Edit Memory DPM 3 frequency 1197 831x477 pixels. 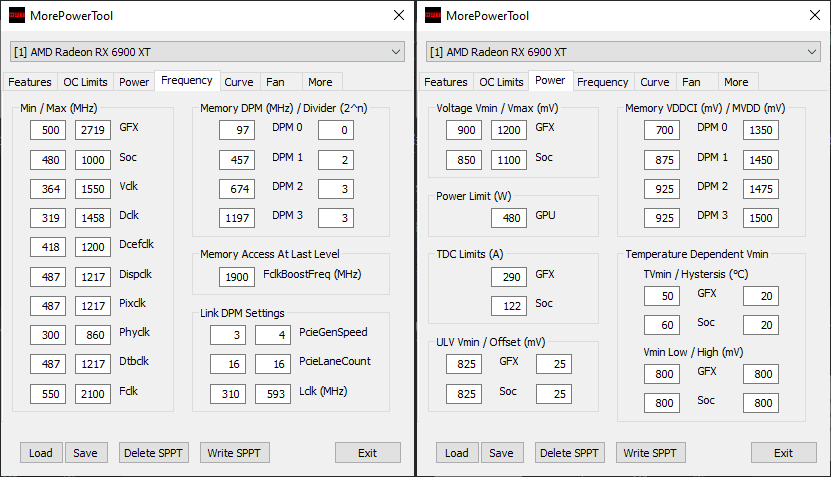click(237, 217)
